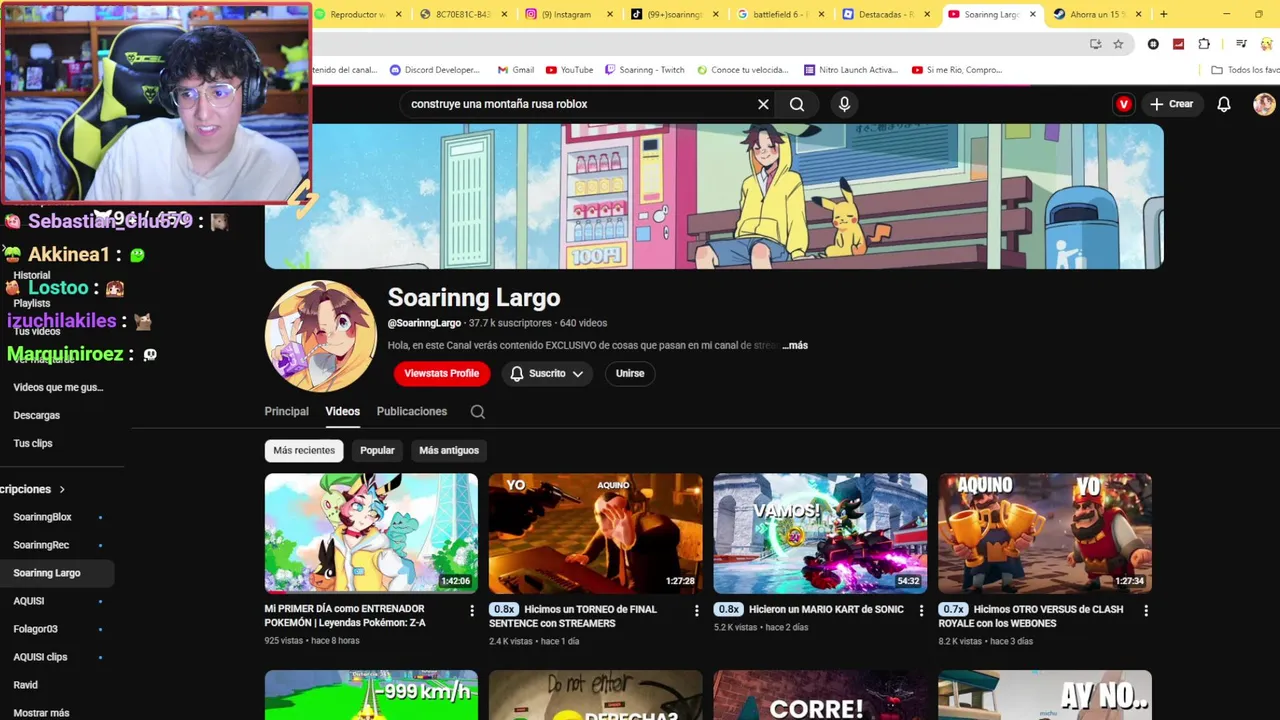Switch to the battlefield 6 tab
This screenshot has width=1280, height=720.
coord(779,14)
